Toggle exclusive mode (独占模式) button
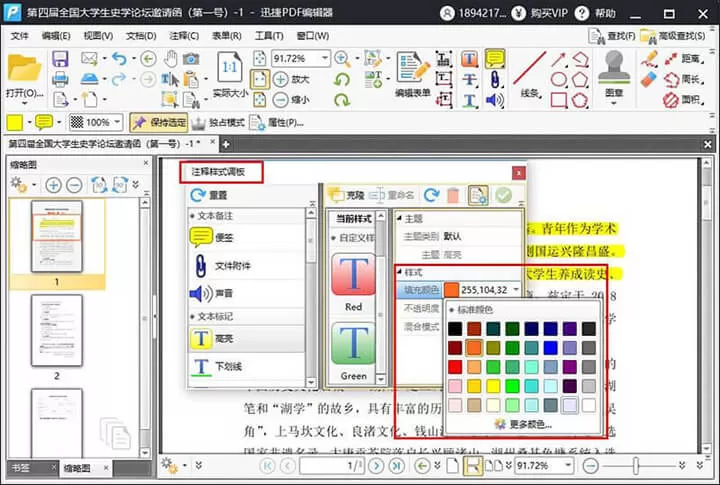This screenshot has height=485, width=720. [x=218, y=122]
